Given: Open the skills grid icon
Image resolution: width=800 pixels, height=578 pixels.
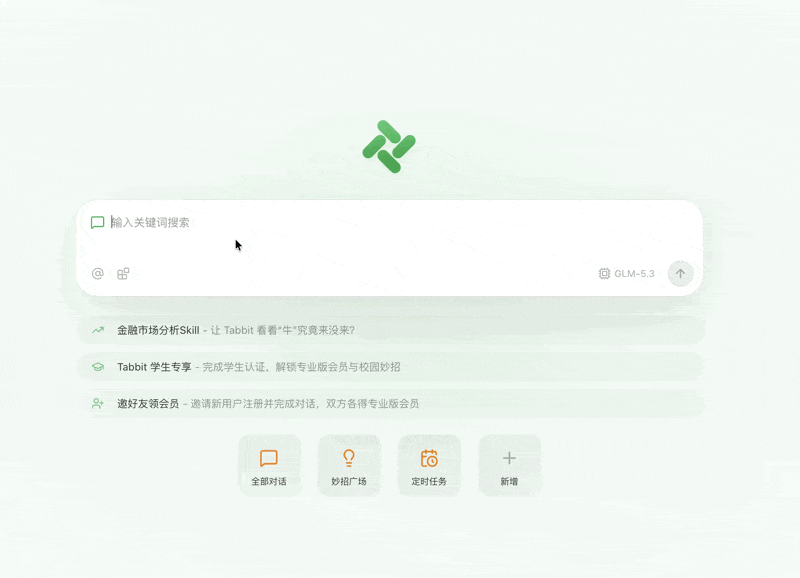Looking at the screenshot, I should click(x=123, y=274).
